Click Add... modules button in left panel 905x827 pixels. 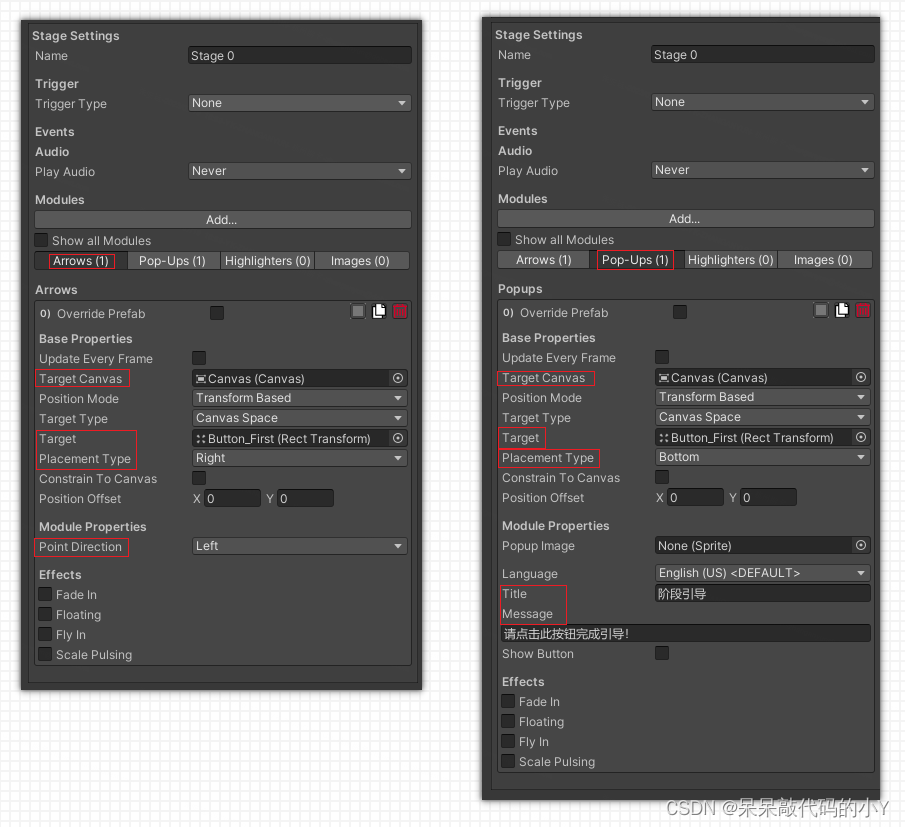[223, 219]
